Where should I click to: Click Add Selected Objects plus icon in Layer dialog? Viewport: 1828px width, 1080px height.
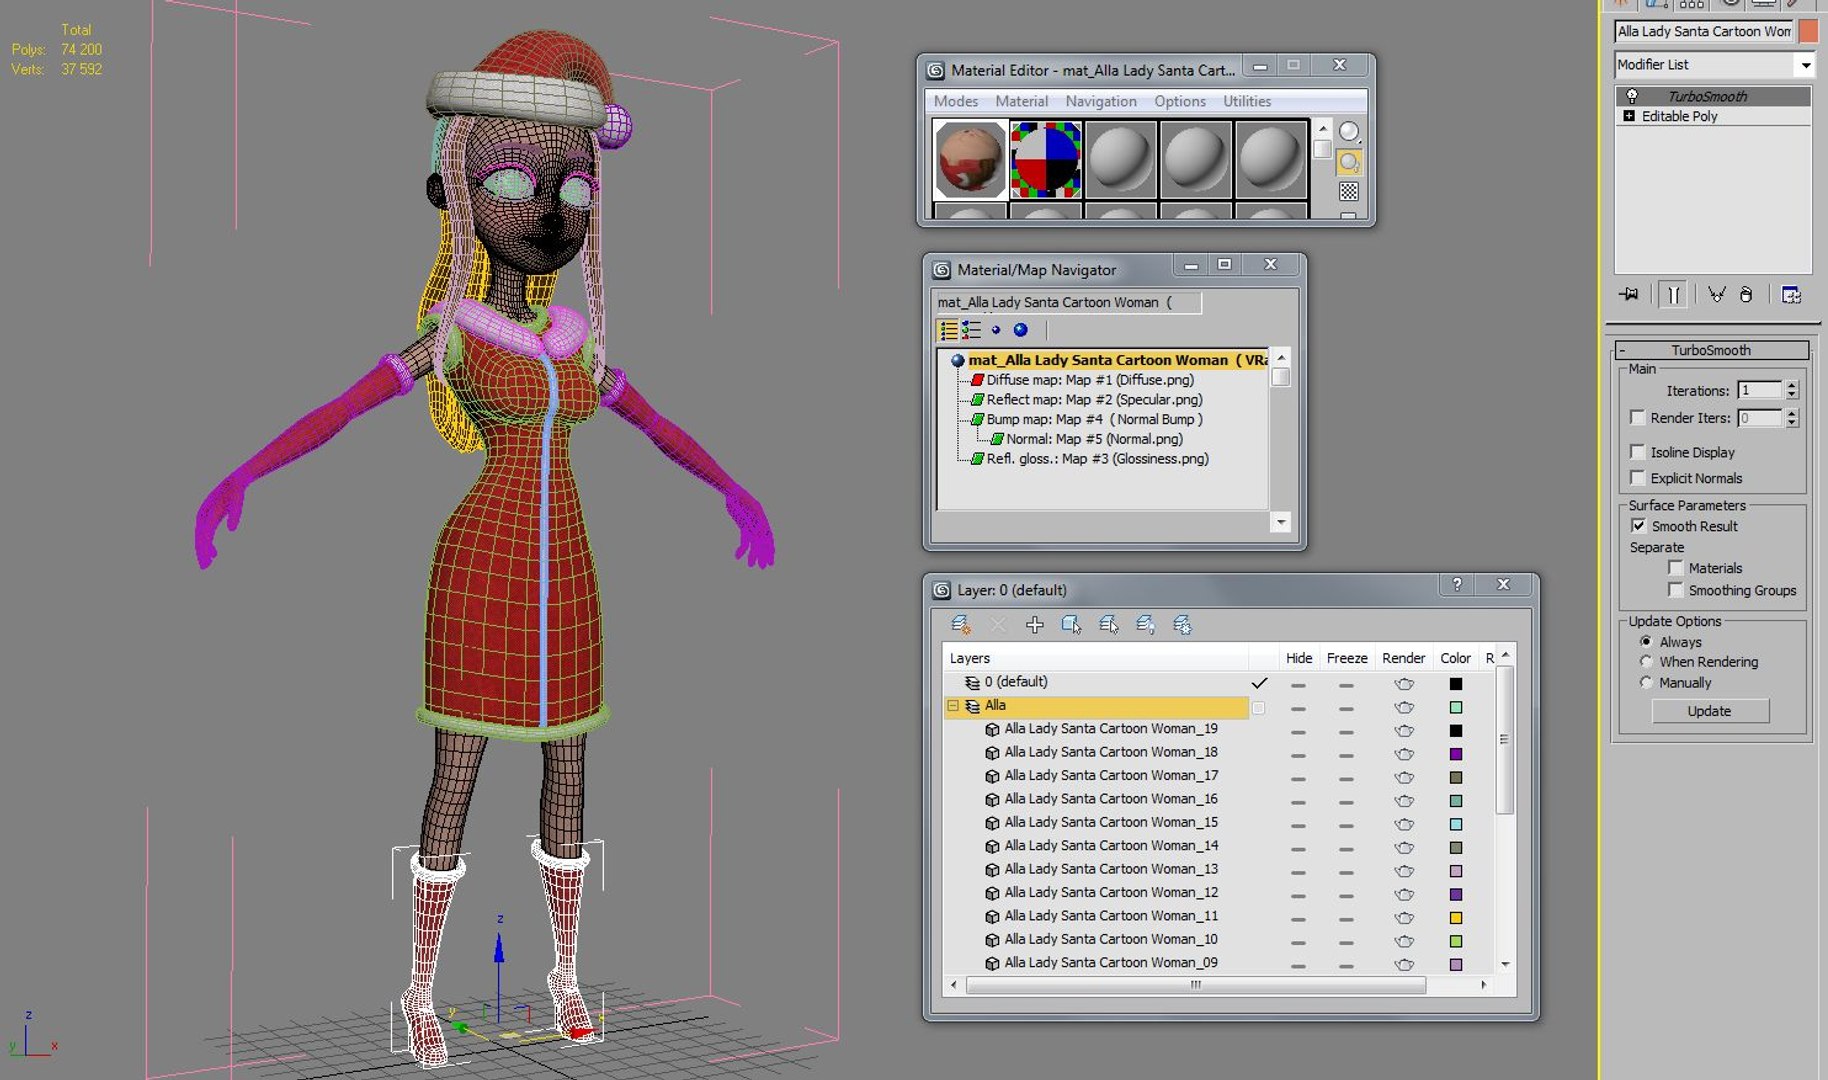[1034, 625]
